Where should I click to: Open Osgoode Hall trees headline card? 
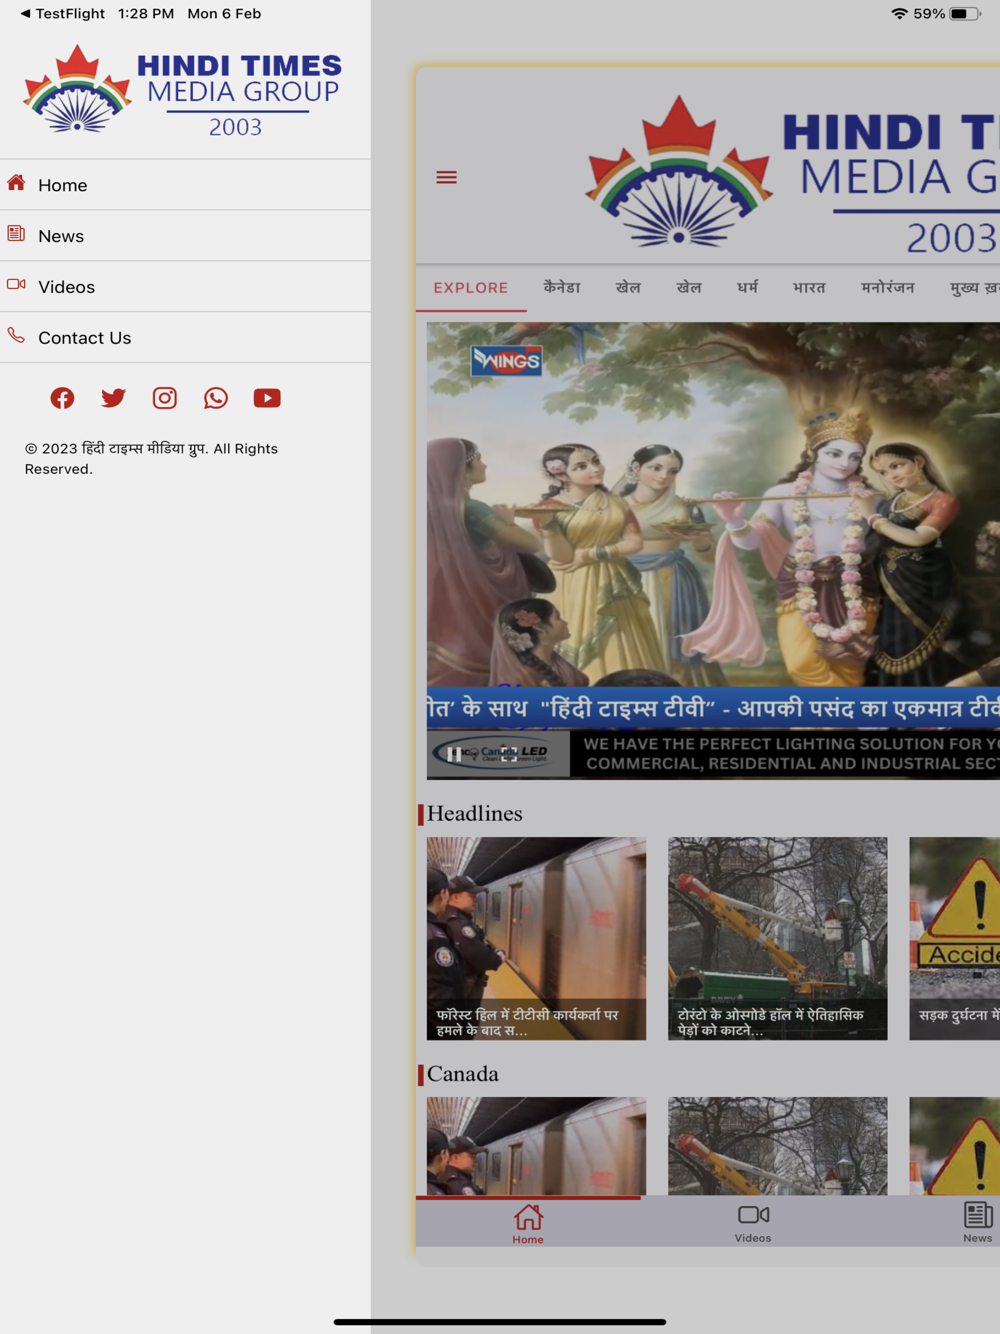point(778,938)
